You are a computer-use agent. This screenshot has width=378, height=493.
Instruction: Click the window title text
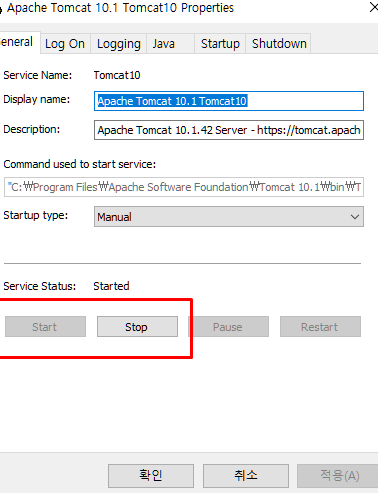pyautogui.click(x=120, y=8)
